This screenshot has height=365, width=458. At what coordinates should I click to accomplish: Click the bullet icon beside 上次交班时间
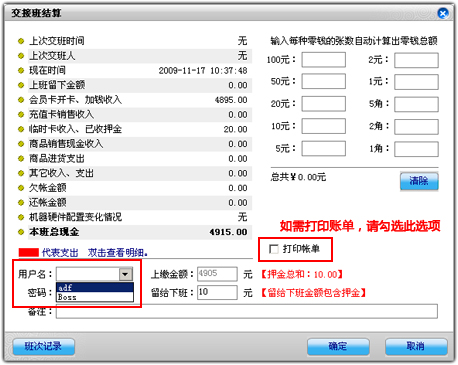(x=21, y=41)
